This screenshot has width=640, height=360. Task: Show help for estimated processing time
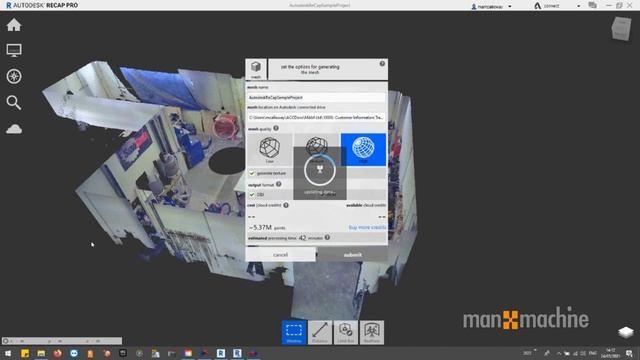327,237
